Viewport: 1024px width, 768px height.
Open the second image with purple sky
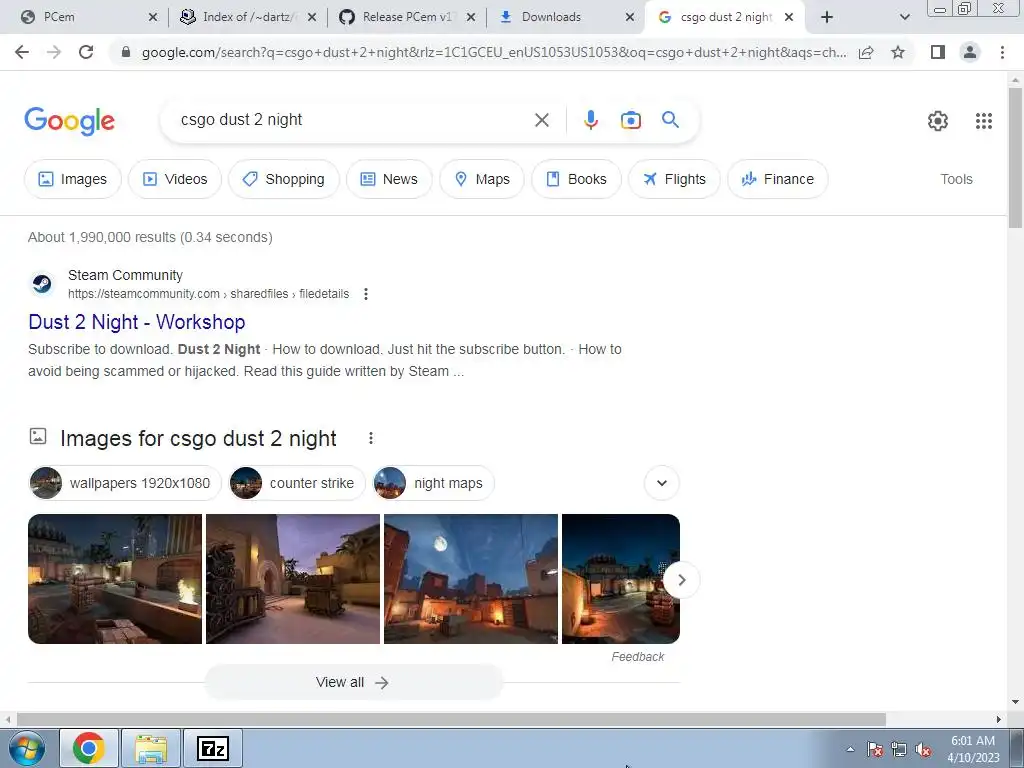point(293,579)
